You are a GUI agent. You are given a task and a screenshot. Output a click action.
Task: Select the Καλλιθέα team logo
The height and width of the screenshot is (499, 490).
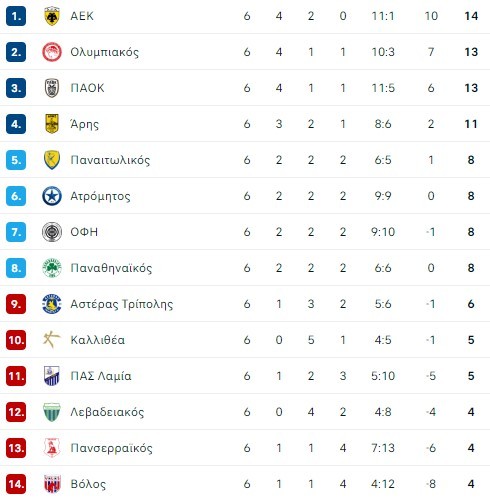coord(52,340)
